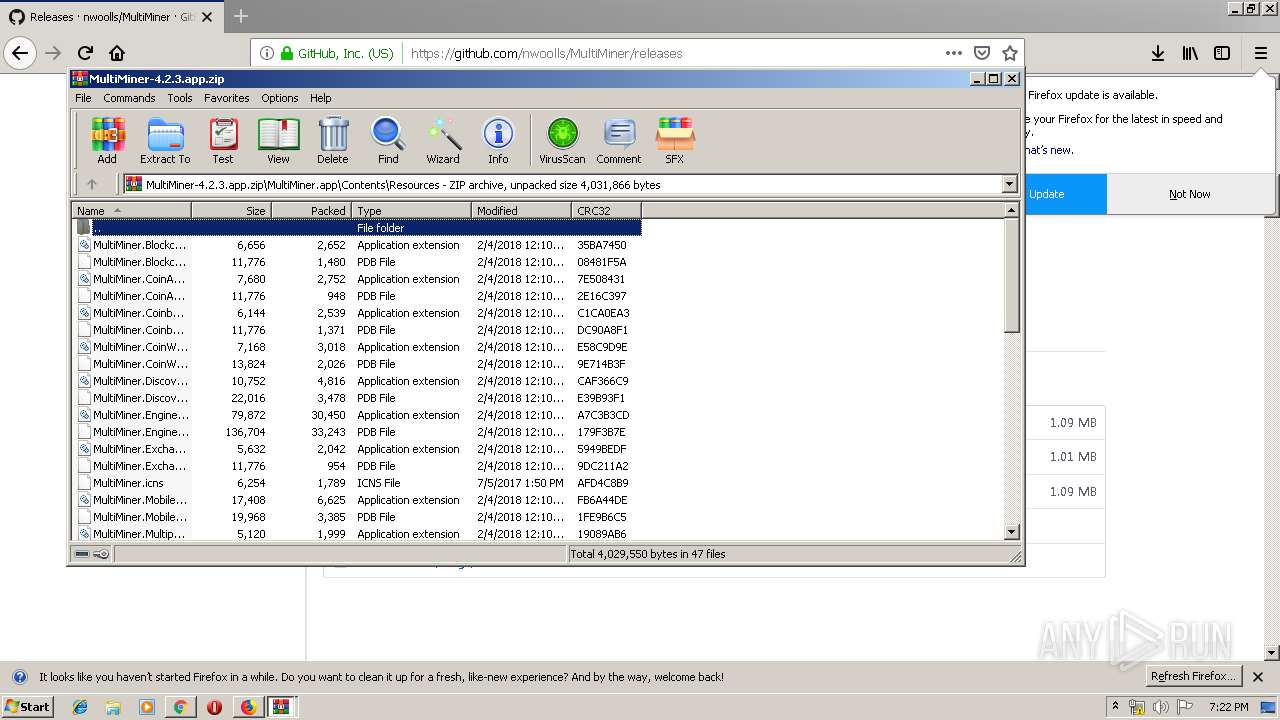1280x720 pixels.
Task: Click the file list scrollbar thumb
Action: click(x=1011, y=276)
